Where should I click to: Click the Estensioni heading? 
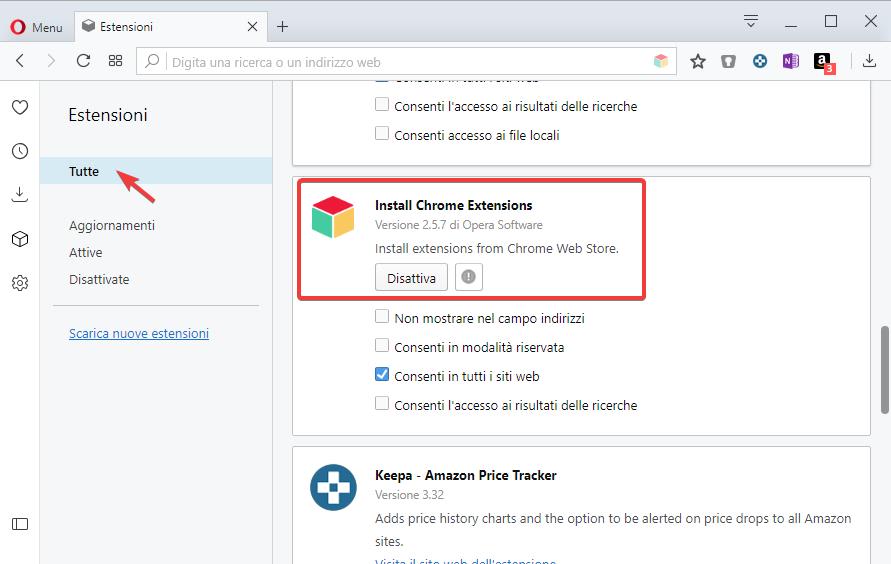108,115
